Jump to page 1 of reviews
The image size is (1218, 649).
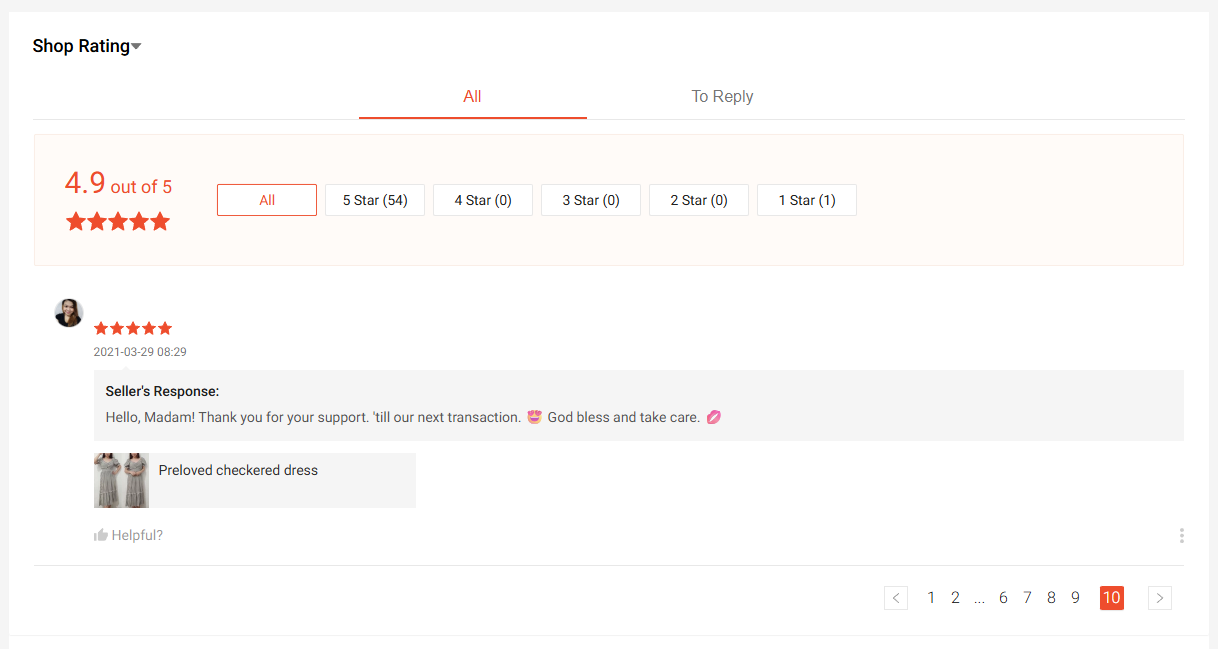pos(931,598)
